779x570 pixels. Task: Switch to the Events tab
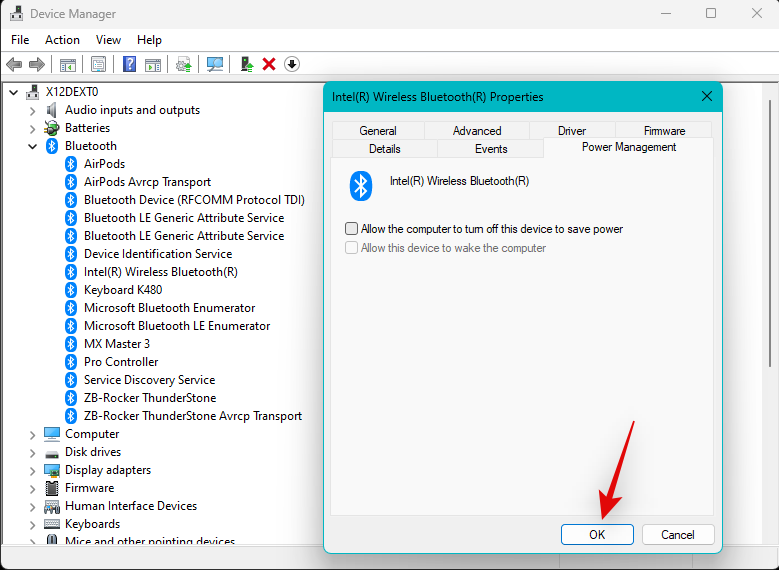pos(491,149)
